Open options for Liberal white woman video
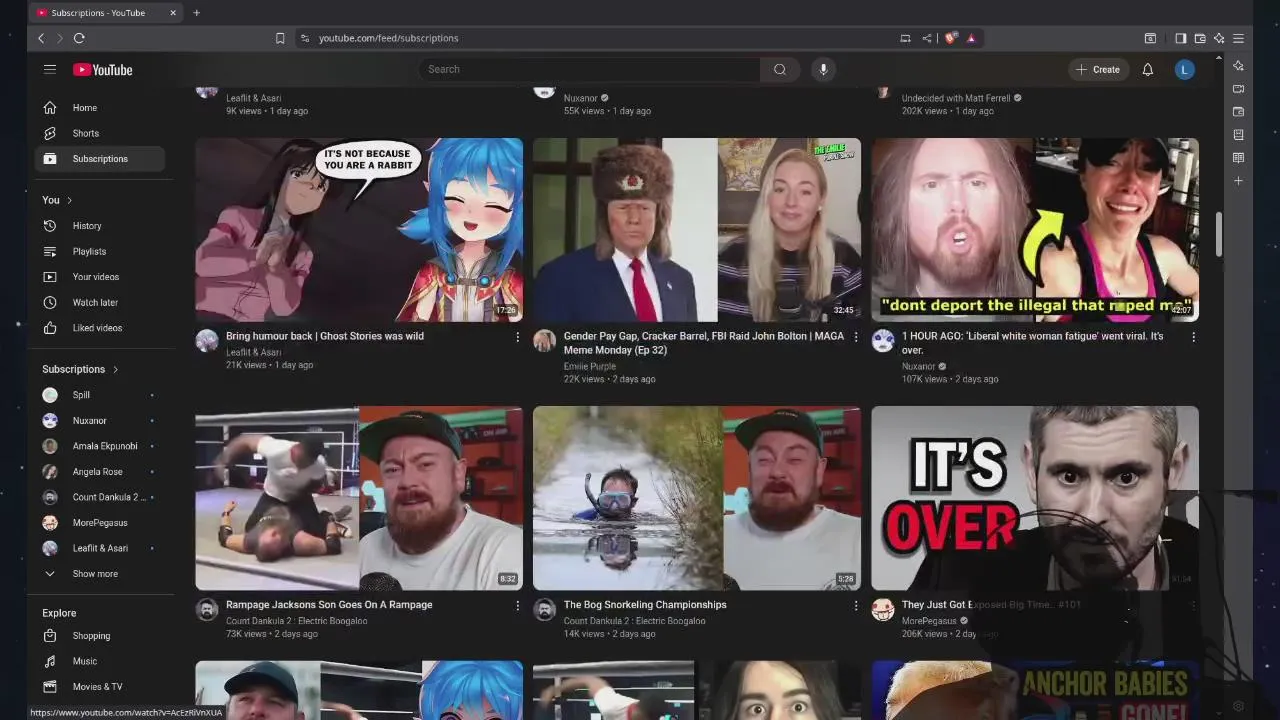1280x720 pixels. coord(1193,337)
